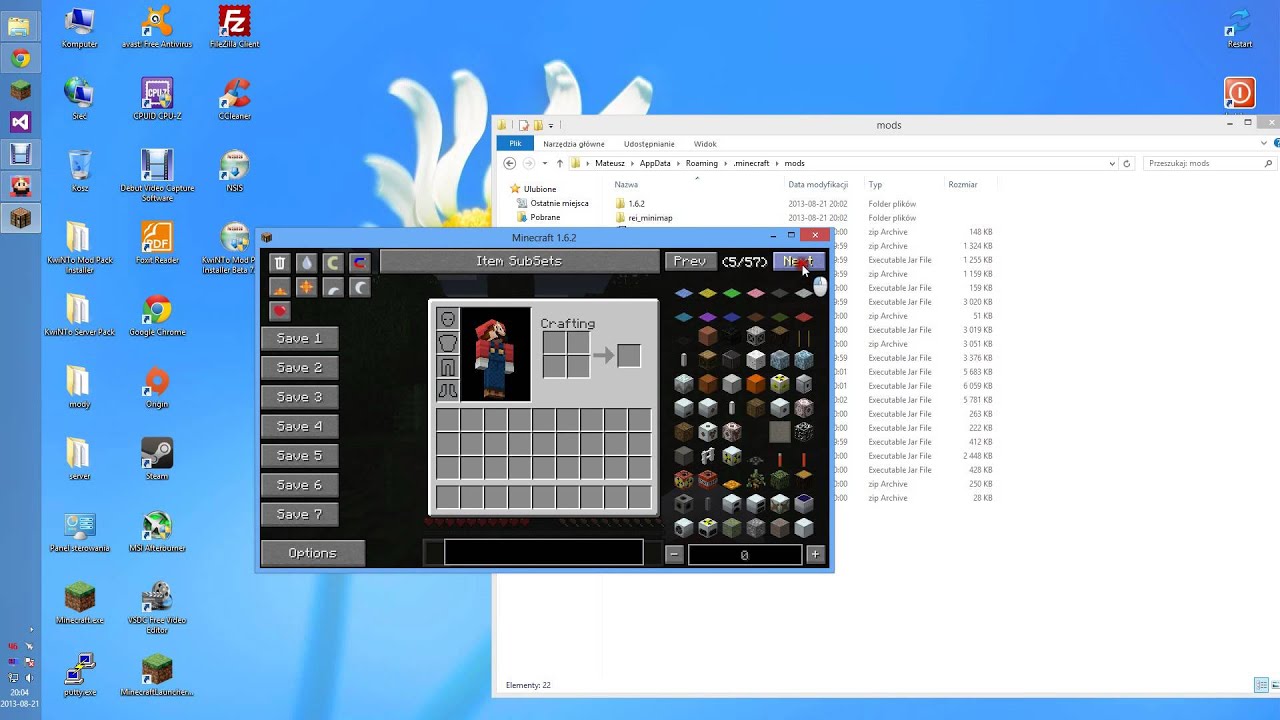Select the leggings armor slot
This screenshot has height=720, width=1280.
pyautogui.click(x=447, y=367)
